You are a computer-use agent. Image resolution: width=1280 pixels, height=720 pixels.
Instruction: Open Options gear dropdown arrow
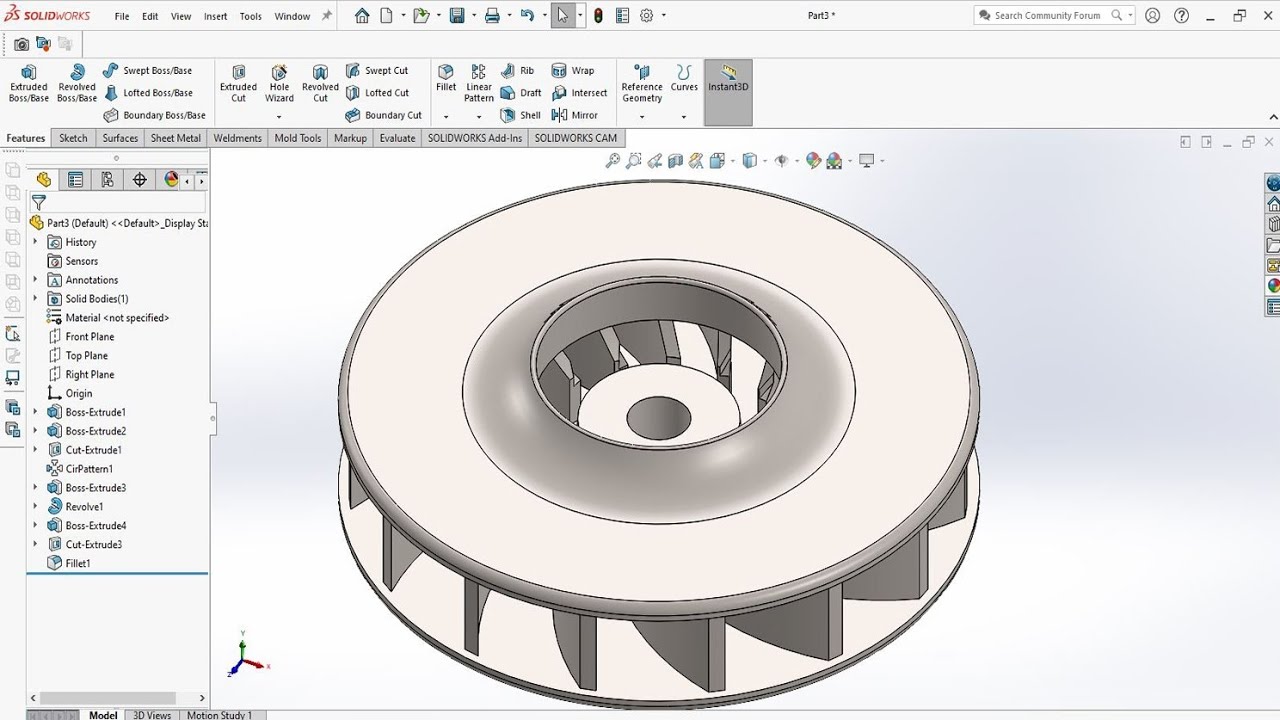point(664,16)
